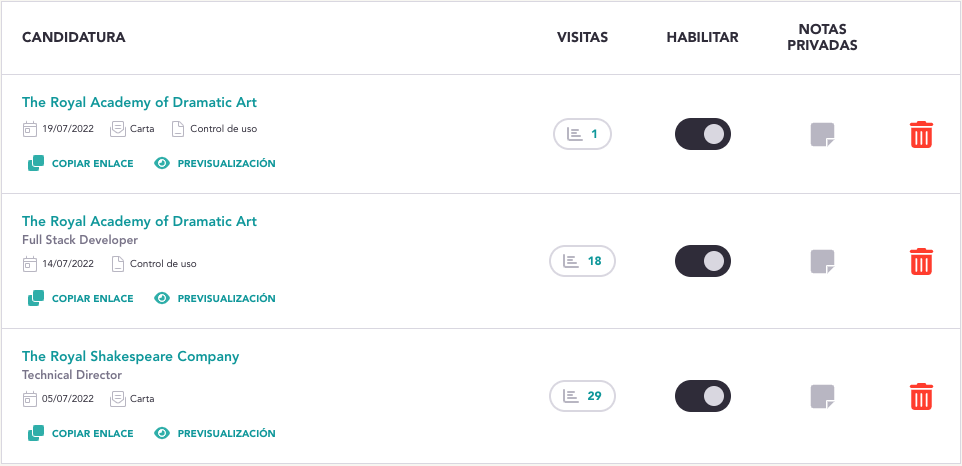Toggle Habilitar for Technical Director application

click(x=703, y=396)
